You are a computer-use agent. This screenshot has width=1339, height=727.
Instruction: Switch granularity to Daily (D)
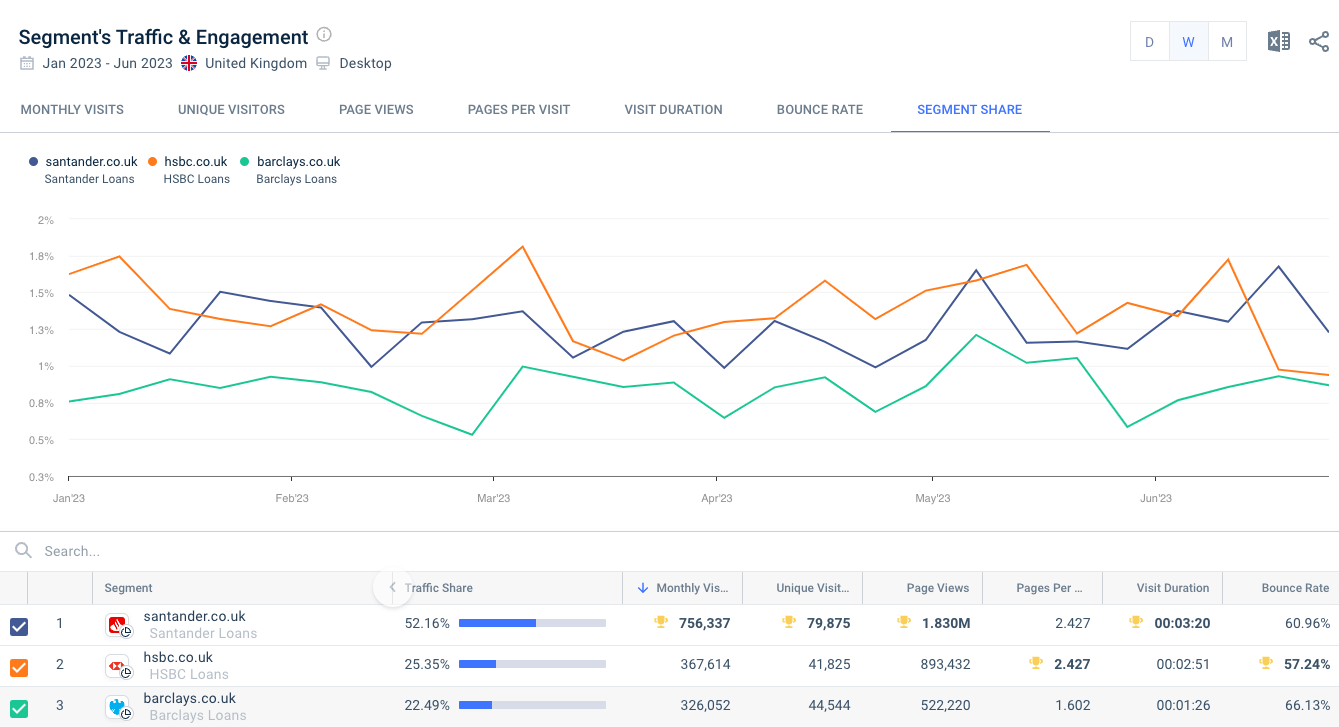click(1150, 42)
